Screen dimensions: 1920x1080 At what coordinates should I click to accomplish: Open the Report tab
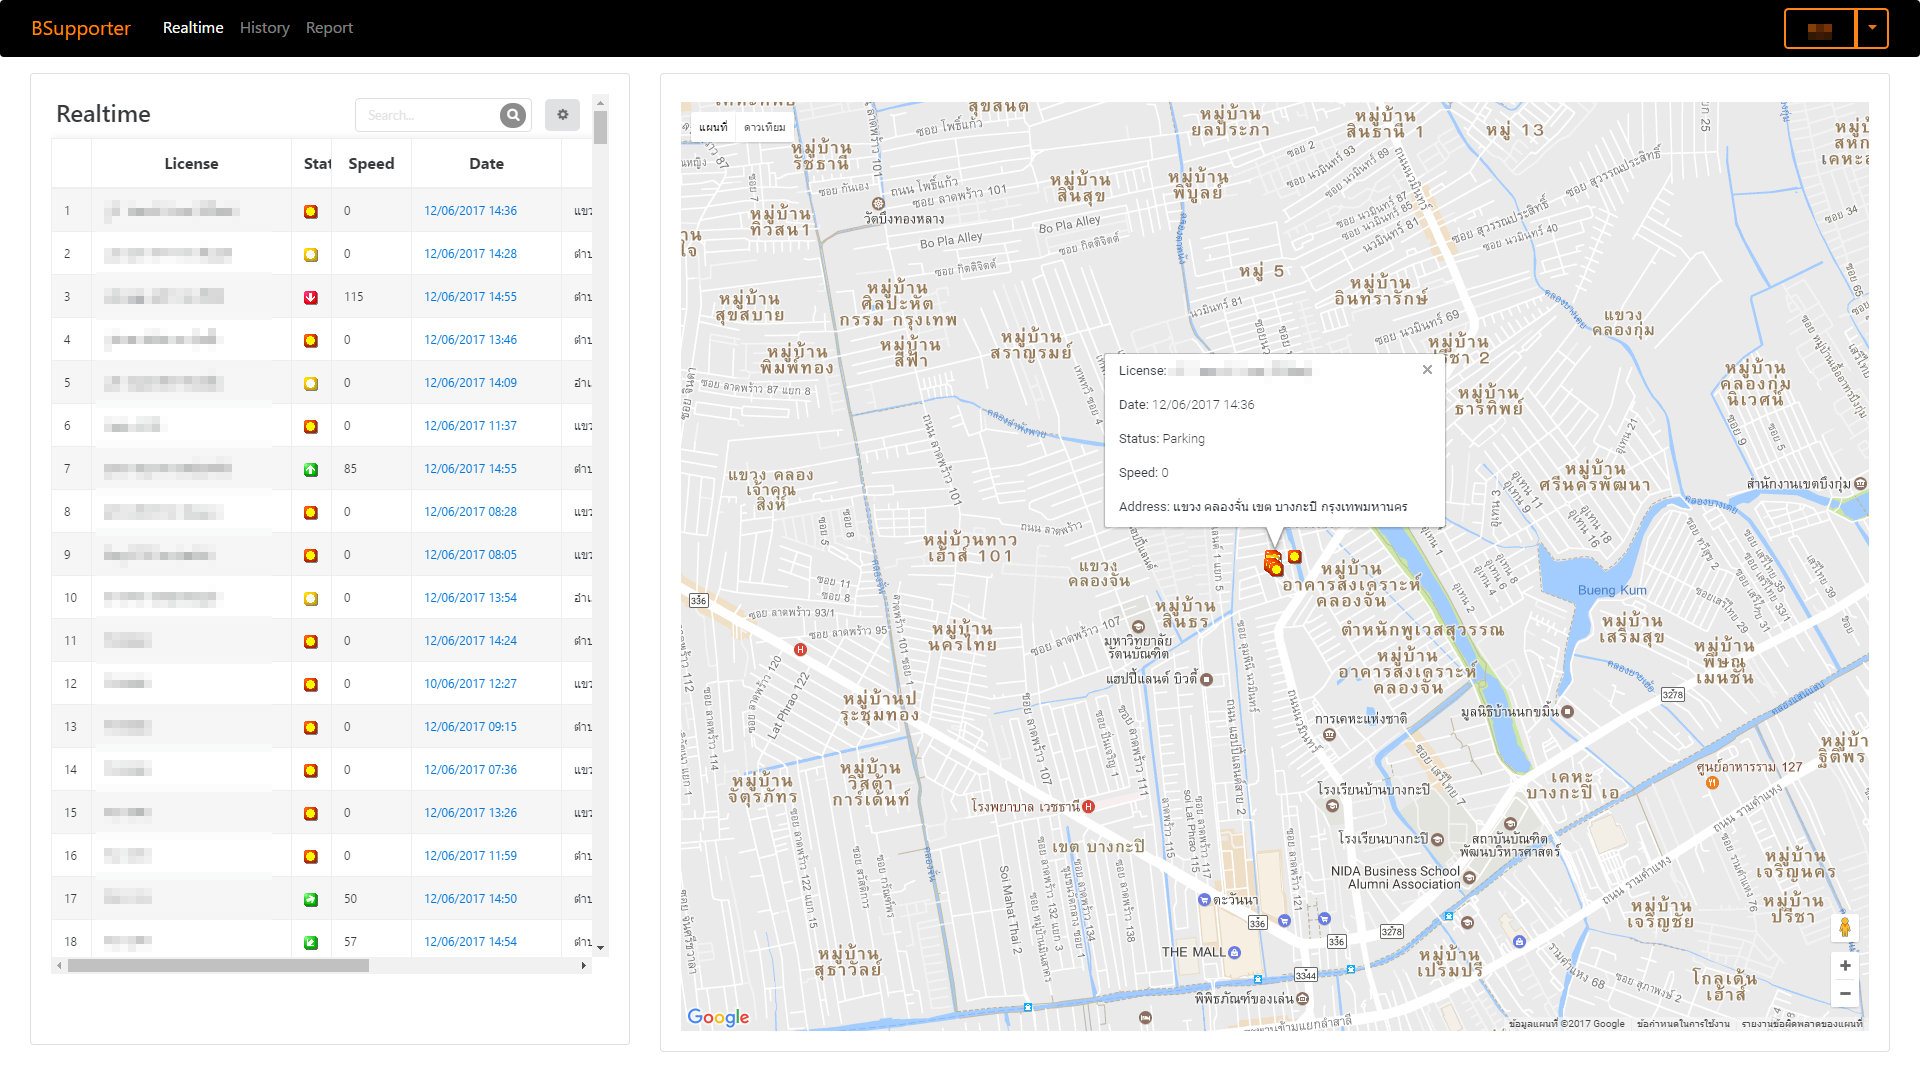(329, 28)
